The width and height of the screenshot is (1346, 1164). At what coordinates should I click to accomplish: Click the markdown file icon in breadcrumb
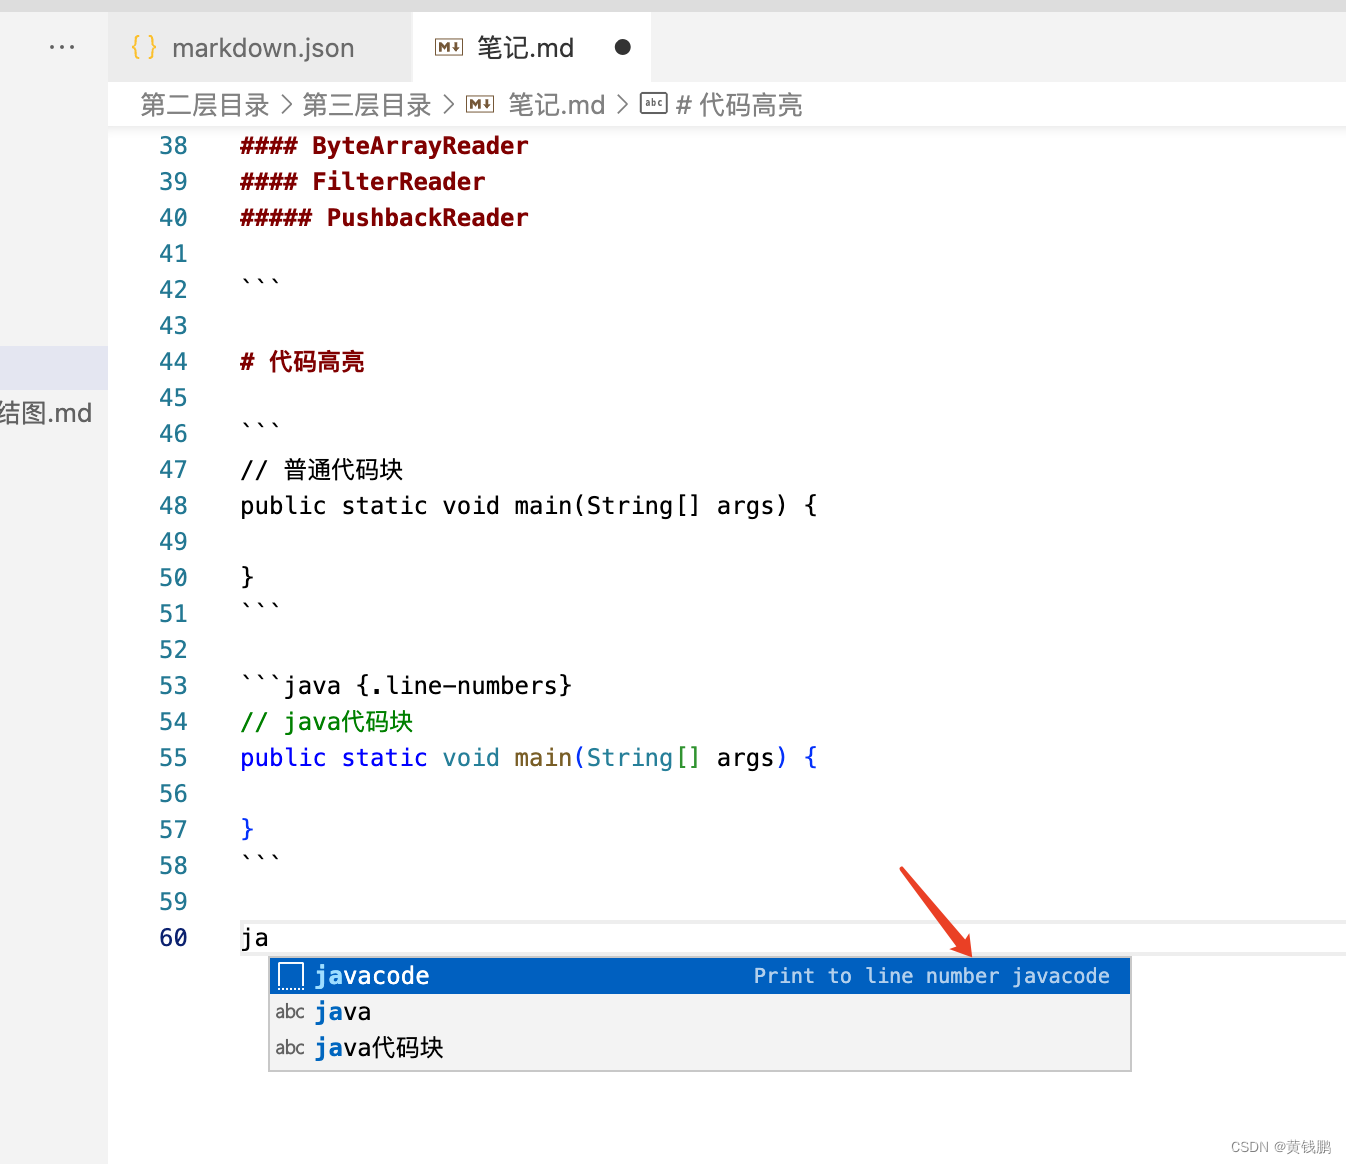[x=480, y=104]
